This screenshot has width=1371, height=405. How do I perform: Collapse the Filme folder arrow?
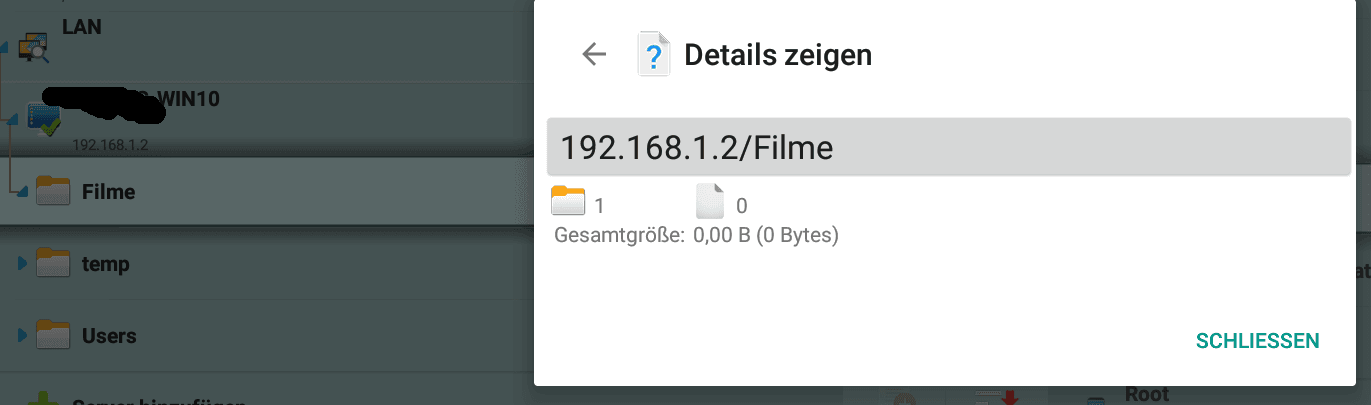(23, 192)
